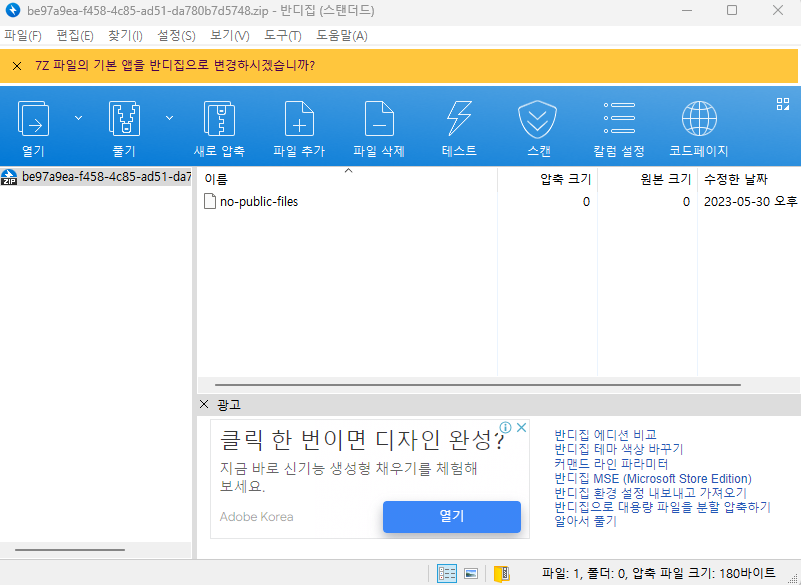801x585 pixels.
Task: Close the Adobe ad with its X
Action: (x=521, y=428)
